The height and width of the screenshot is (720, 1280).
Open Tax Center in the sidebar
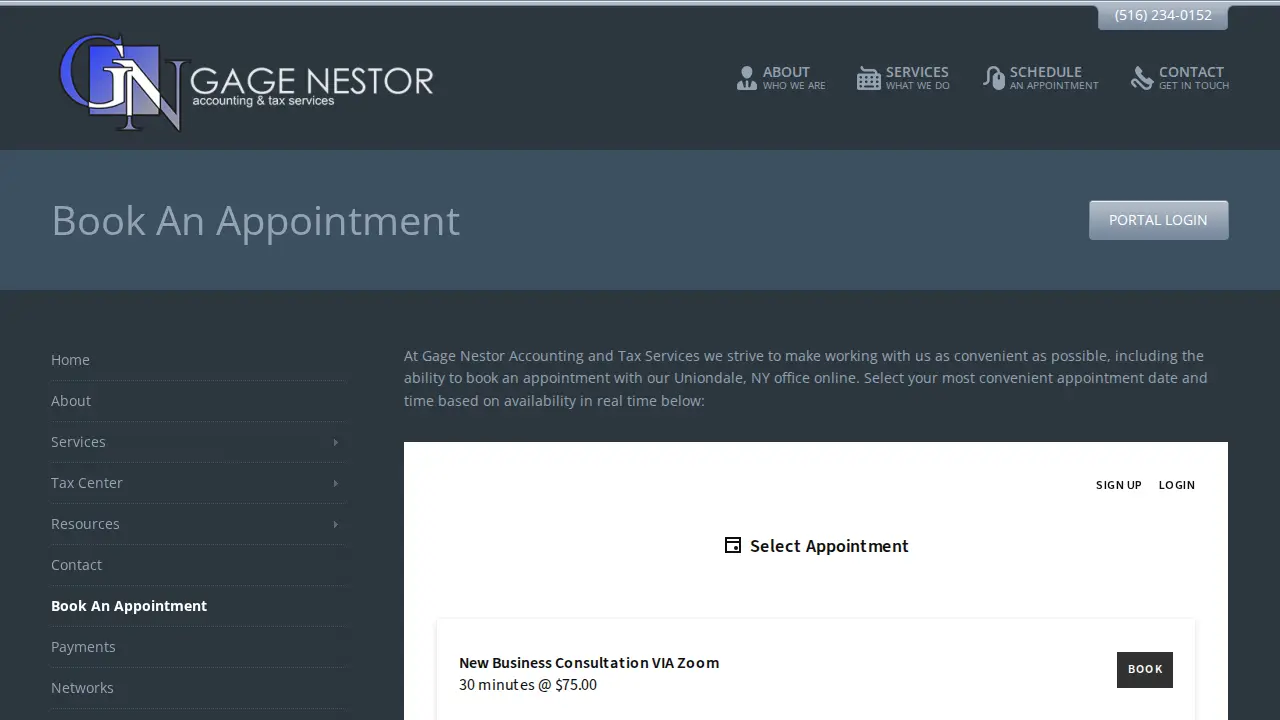(87, 483)
